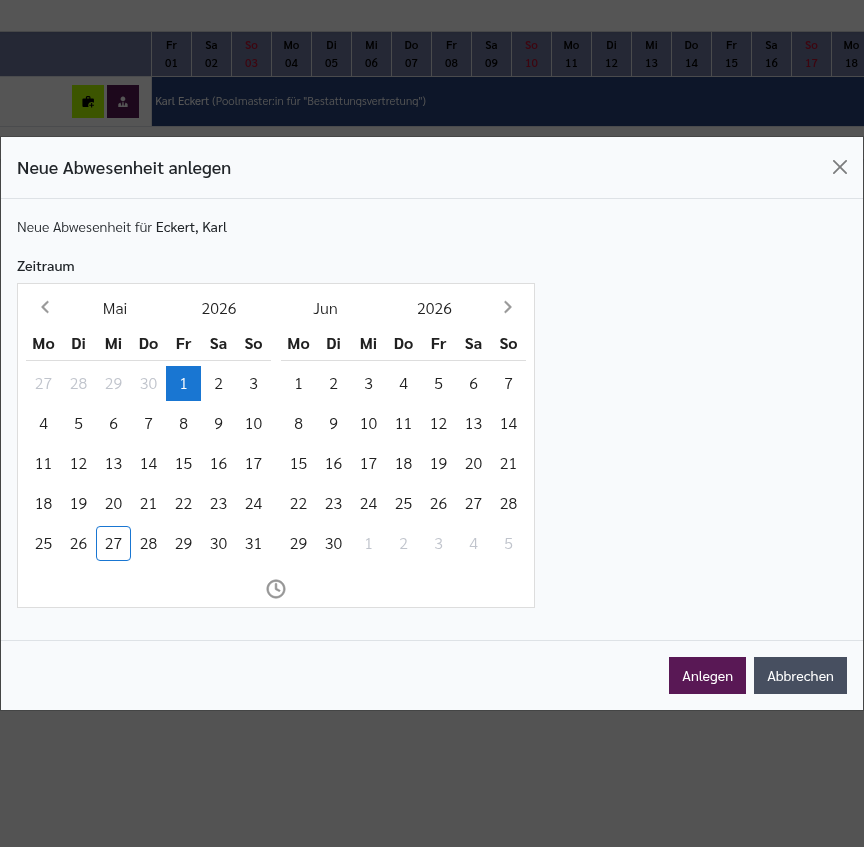This screenshot has width=864, height=847.
Task: Go to previous month in date picker
Action: click(45, 307)
